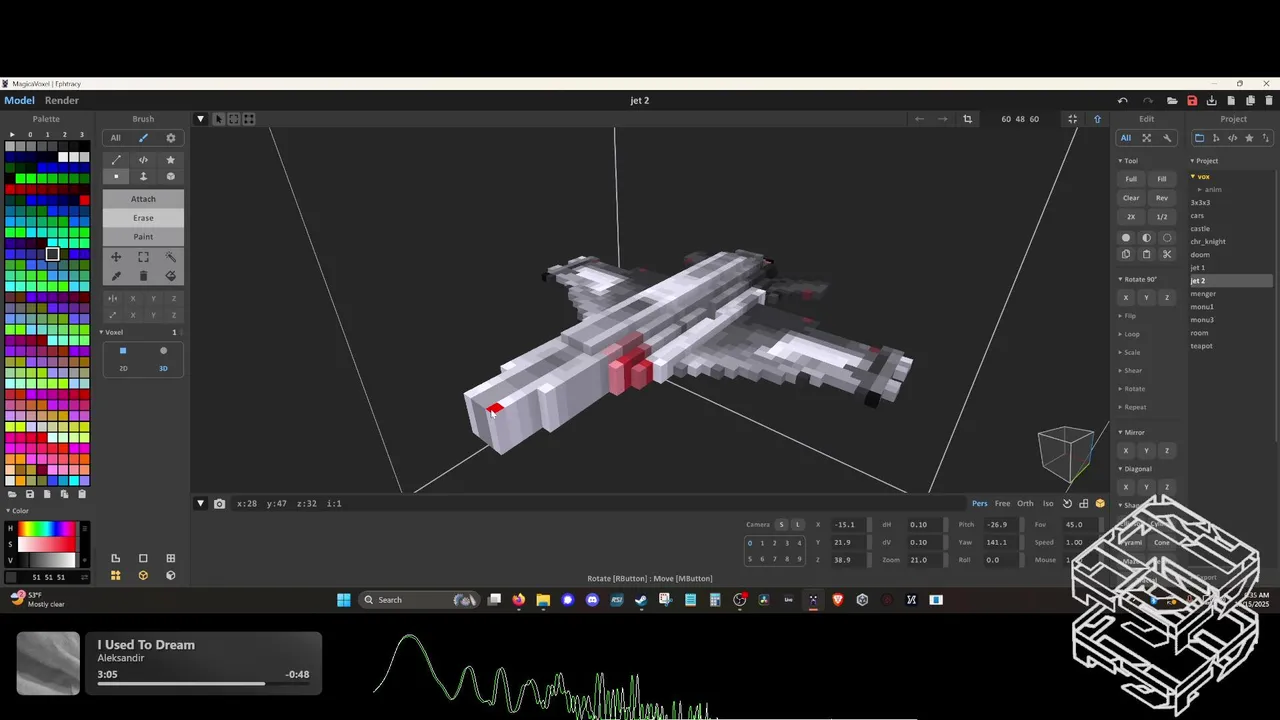Select the Move tool cross-arrows icon
The height and width of the screenshot is (720, 1280).
coord(116,257)
